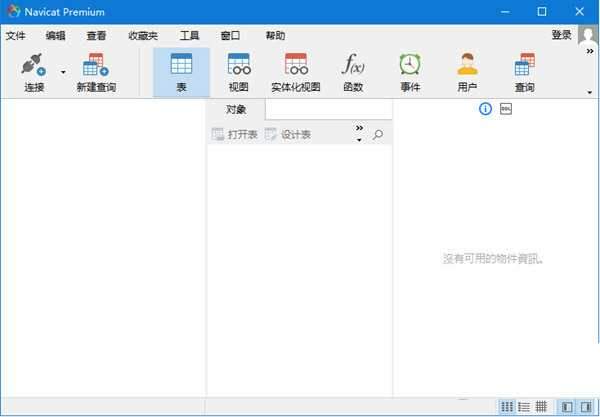Open the User (用户) management icon
Viewport: 600px width, 417px height.
coord(467,68)
